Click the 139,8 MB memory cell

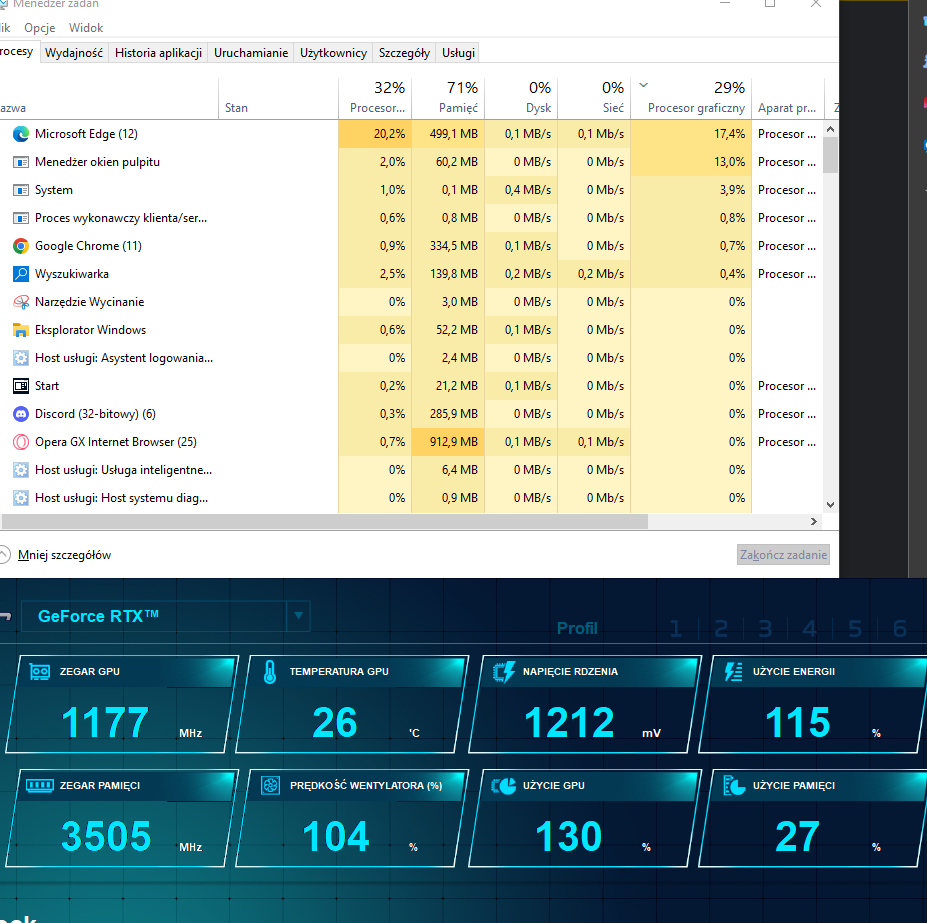pos(448,274)
